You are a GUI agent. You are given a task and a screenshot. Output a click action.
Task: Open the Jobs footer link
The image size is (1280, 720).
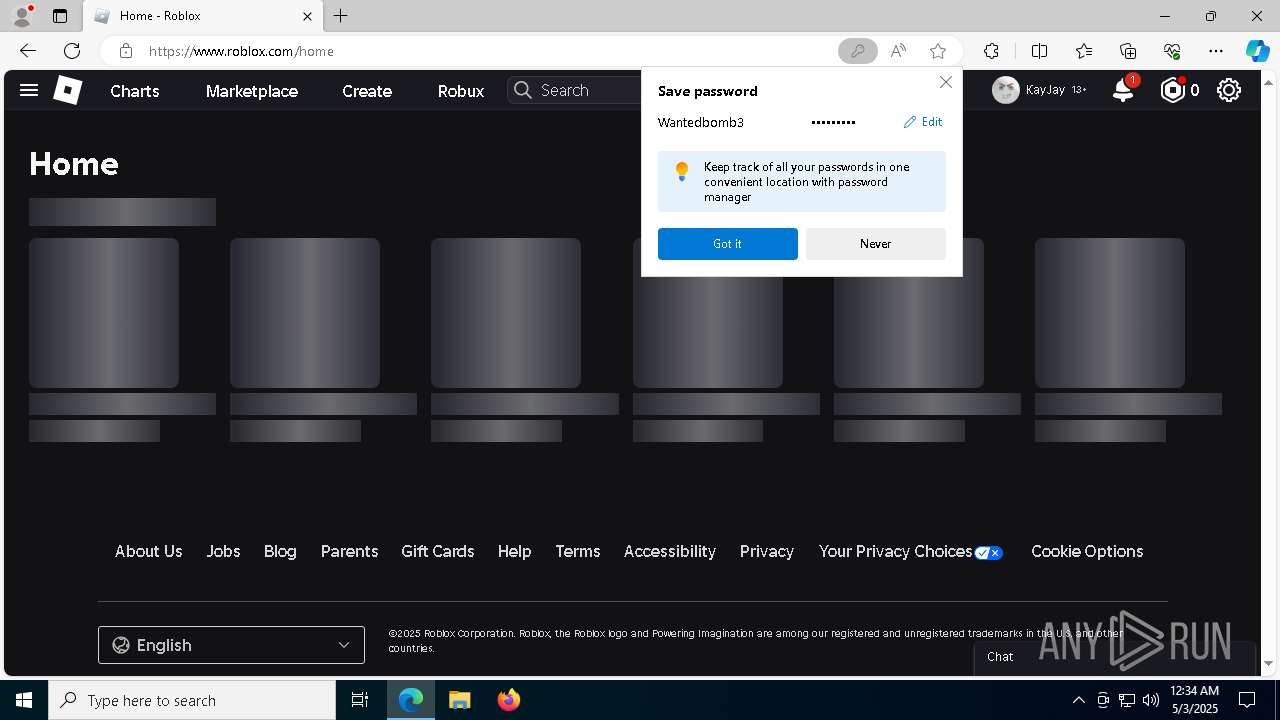223,551
